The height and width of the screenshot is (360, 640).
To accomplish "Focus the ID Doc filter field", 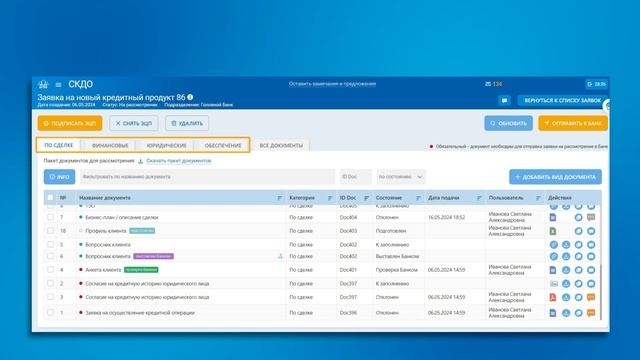I will [x=356, y=177].
